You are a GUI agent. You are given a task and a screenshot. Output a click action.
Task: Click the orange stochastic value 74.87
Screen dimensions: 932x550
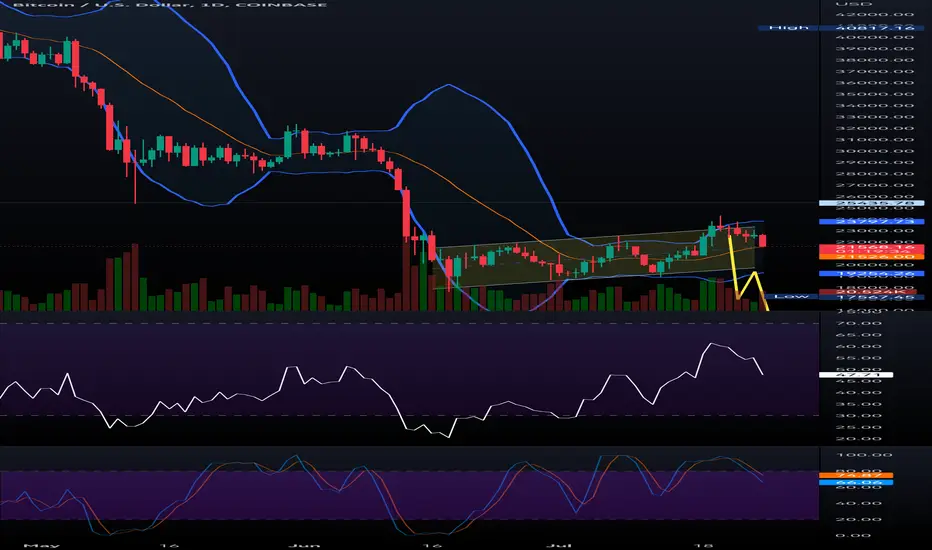click(856, 476)
